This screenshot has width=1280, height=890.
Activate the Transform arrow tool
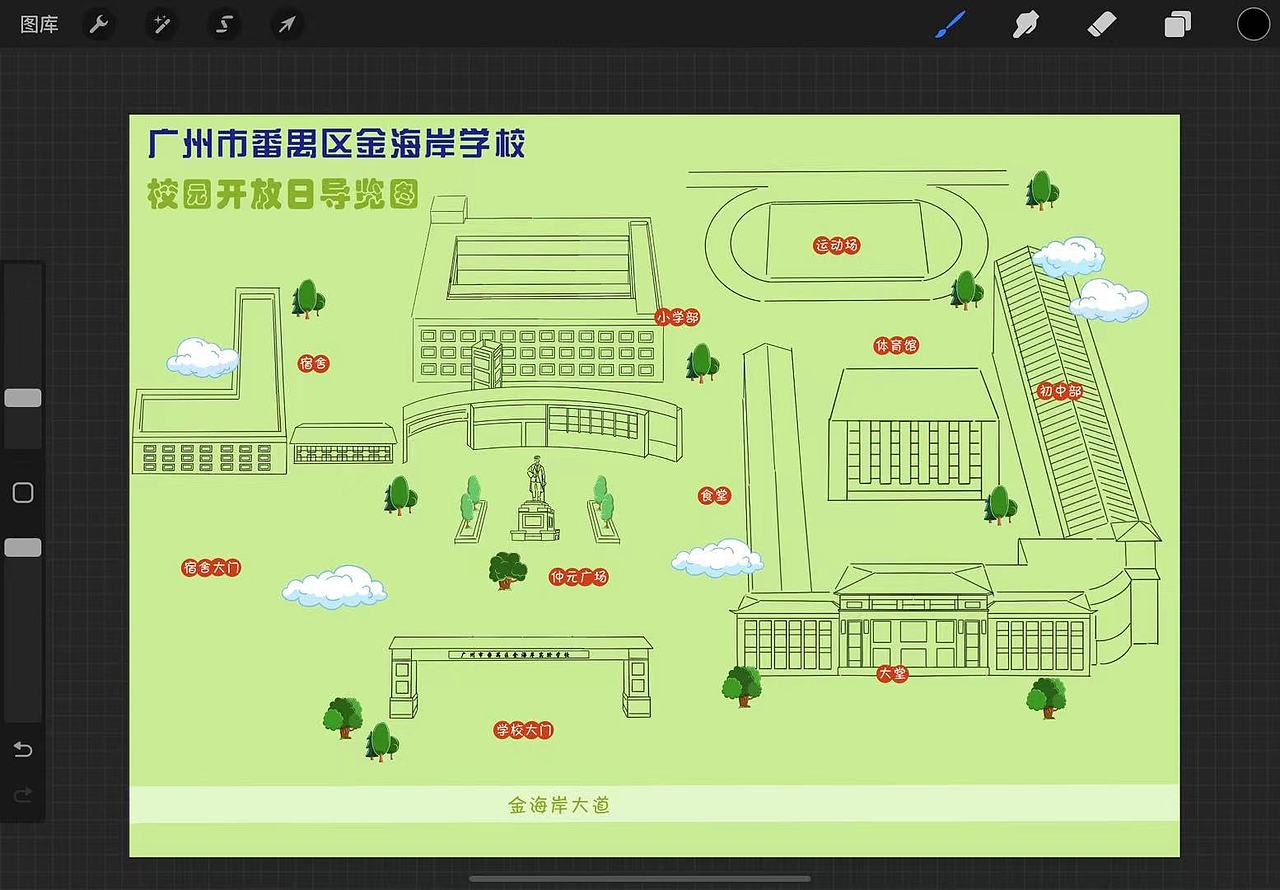[x=287, y=24]
